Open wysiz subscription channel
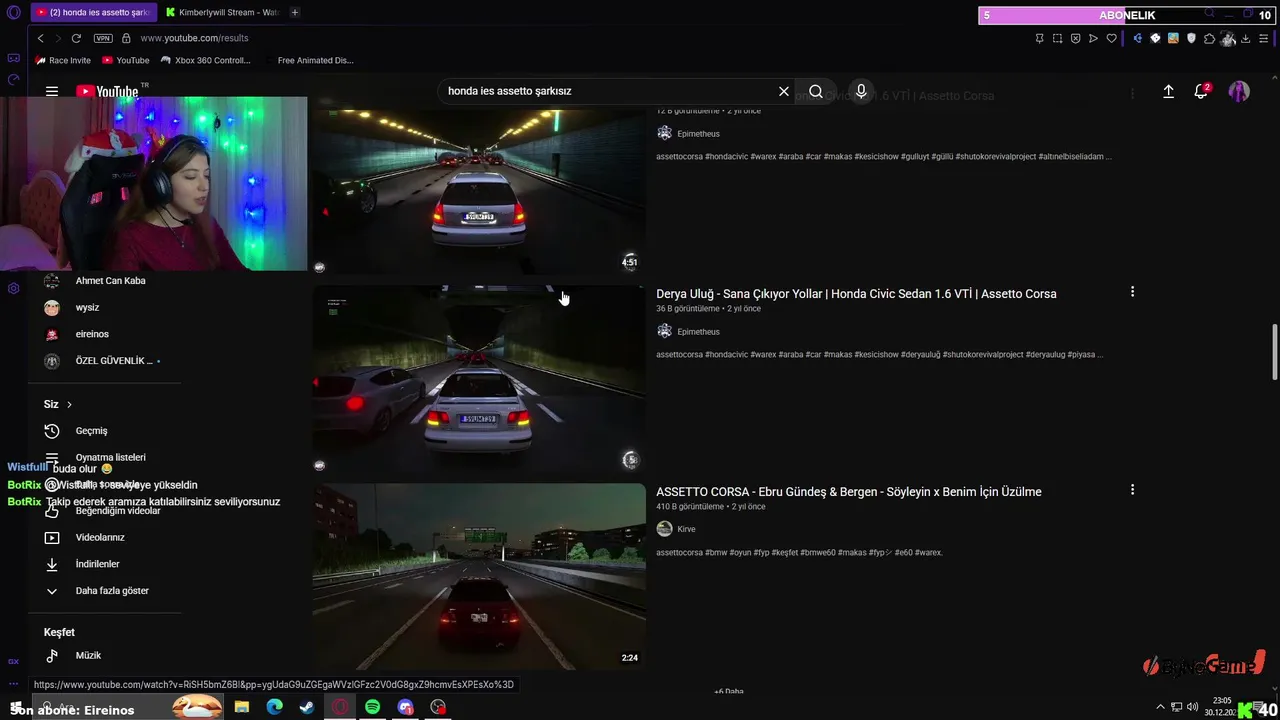The height and width of the screenshot is (720, 1280). [87, 308]
